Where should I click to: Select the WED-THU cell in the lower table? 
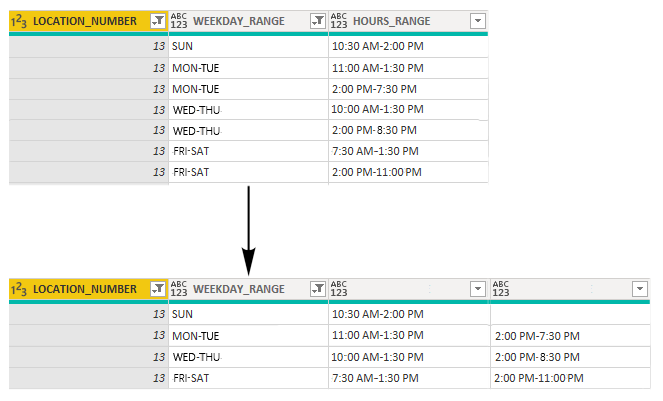tap(249, 357)
